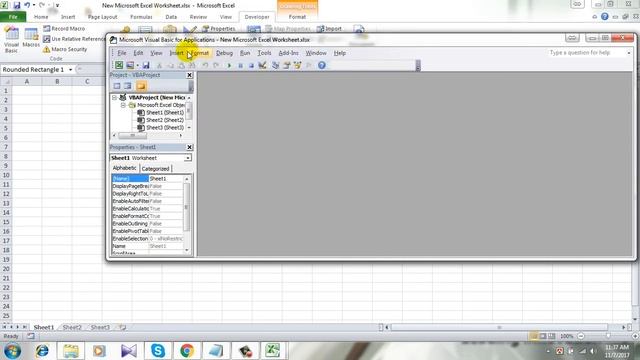
Task: Click Reset stop icon in VBA toolbar
Action: click(251, 65)
